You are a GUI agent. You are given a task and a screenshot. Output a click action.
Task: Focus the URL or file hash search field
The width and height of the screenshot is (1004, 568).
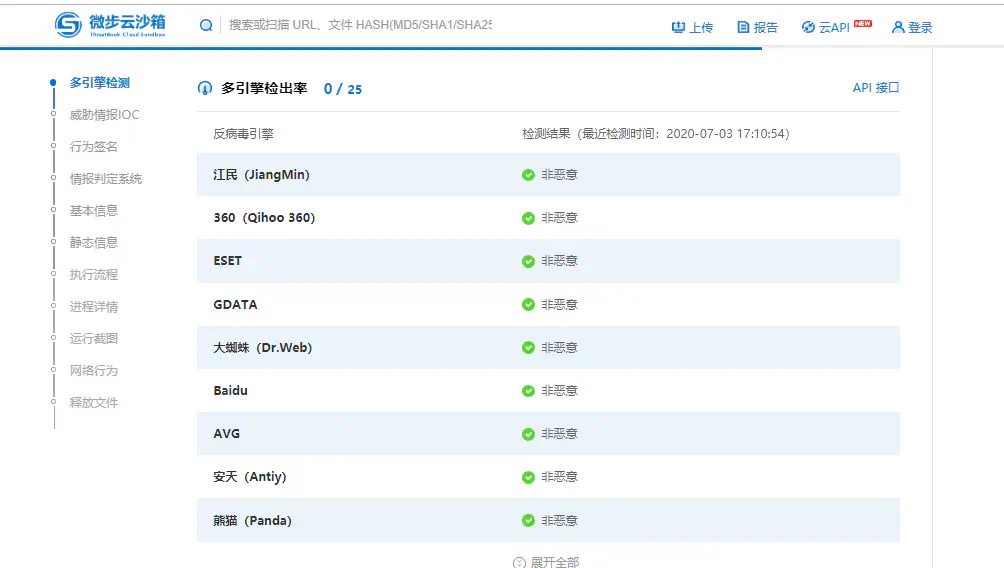point(360,25)
